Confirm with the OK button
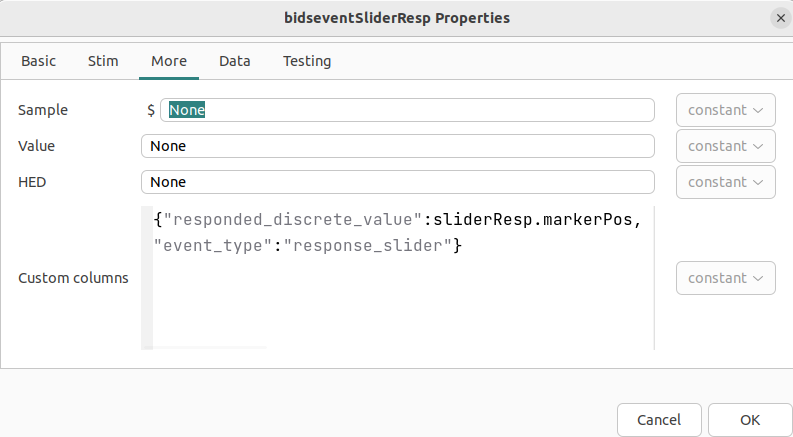This screenshot has height=437, width=793. [x=750, y=420]
